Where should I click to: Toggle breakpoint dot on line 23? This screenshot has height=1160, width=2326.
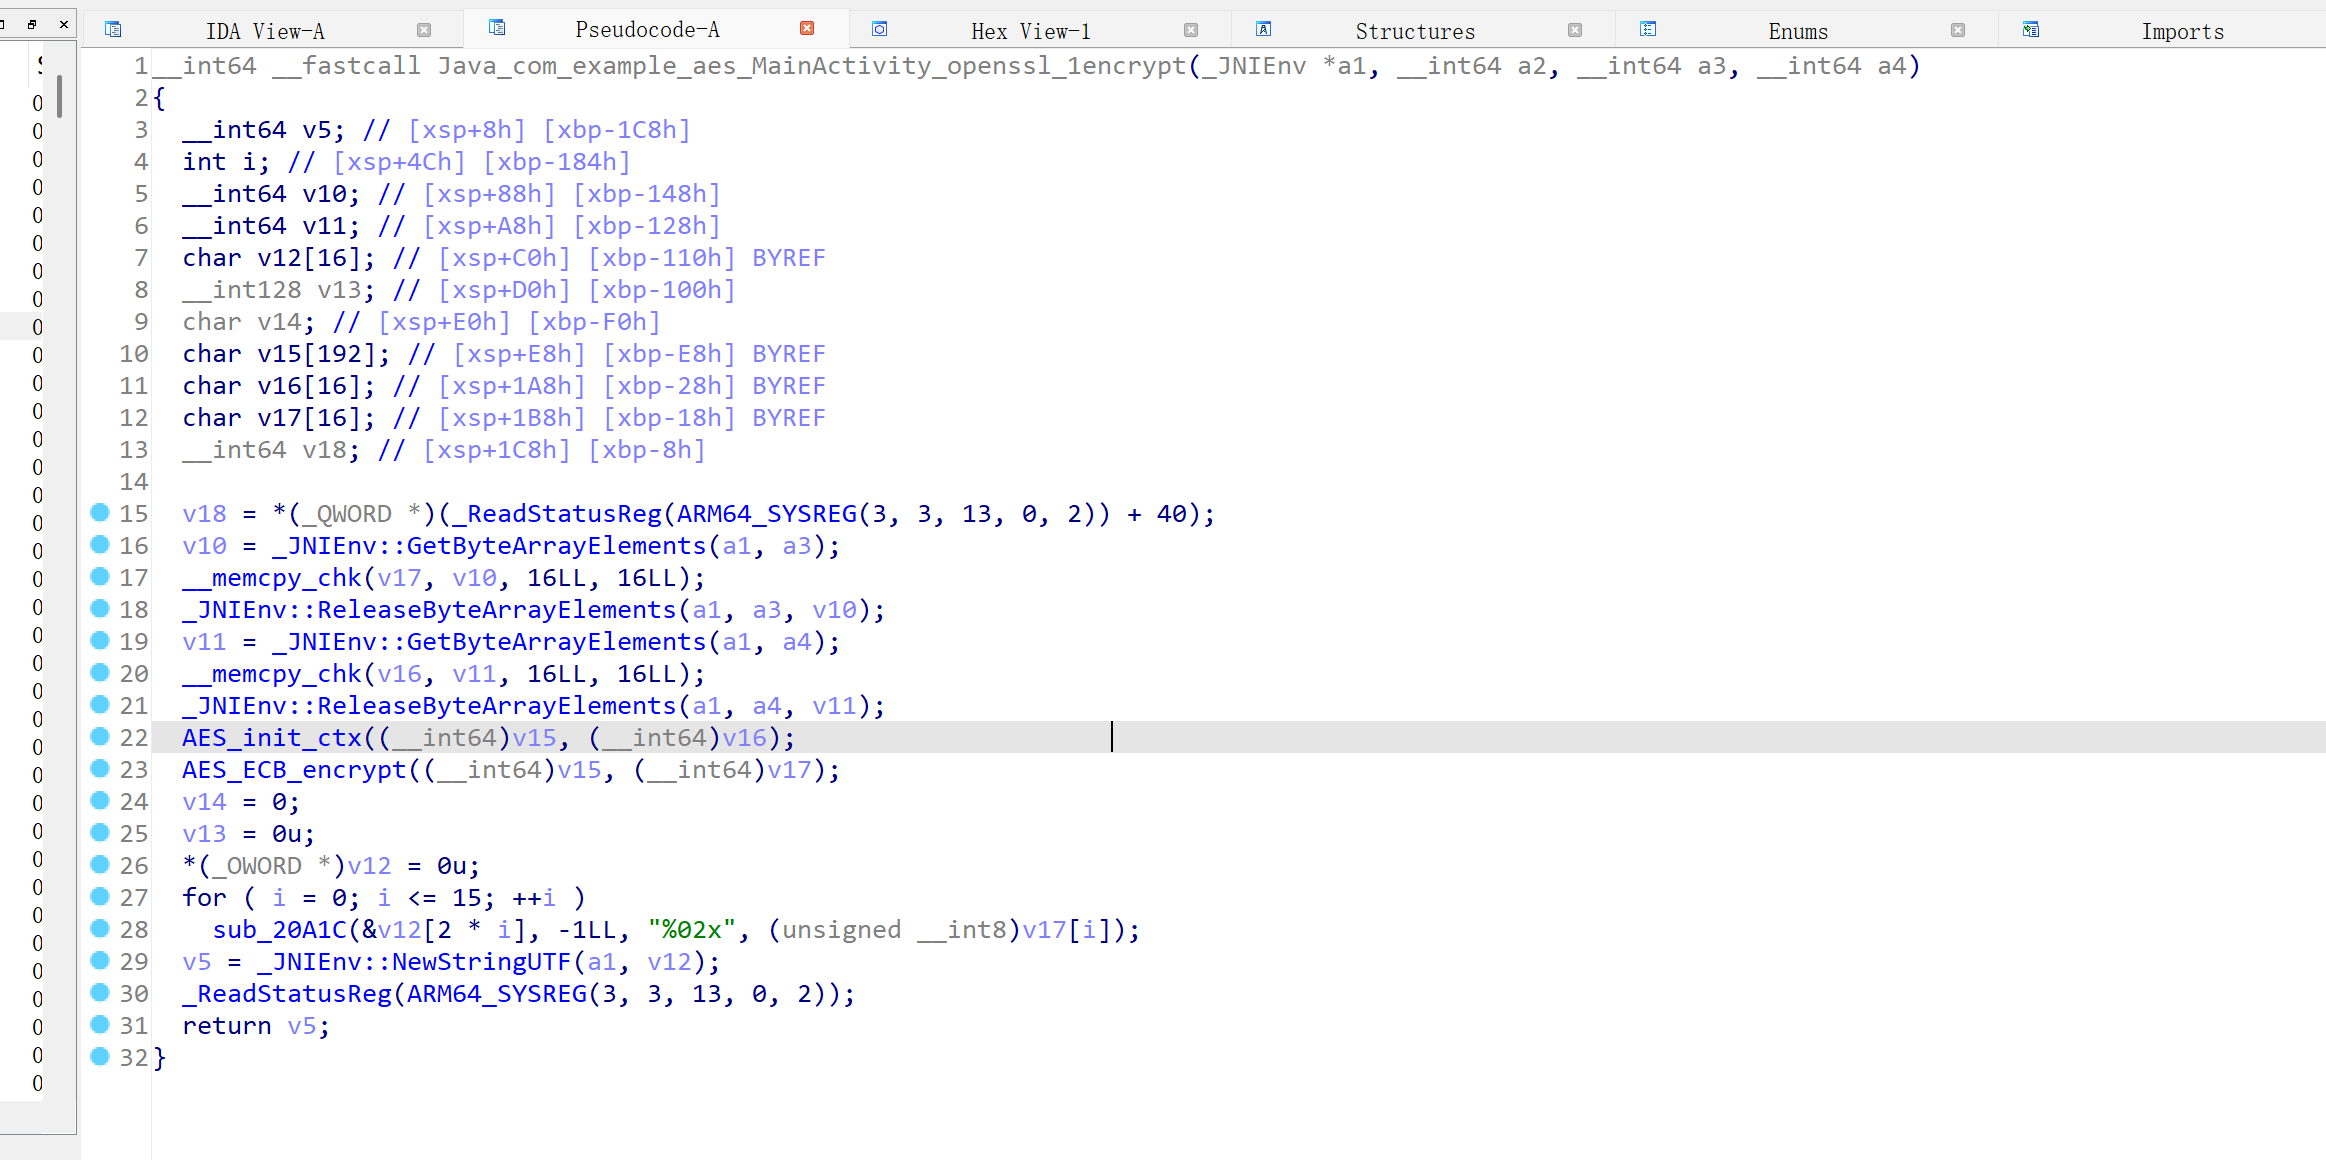[x=100, y=769]
